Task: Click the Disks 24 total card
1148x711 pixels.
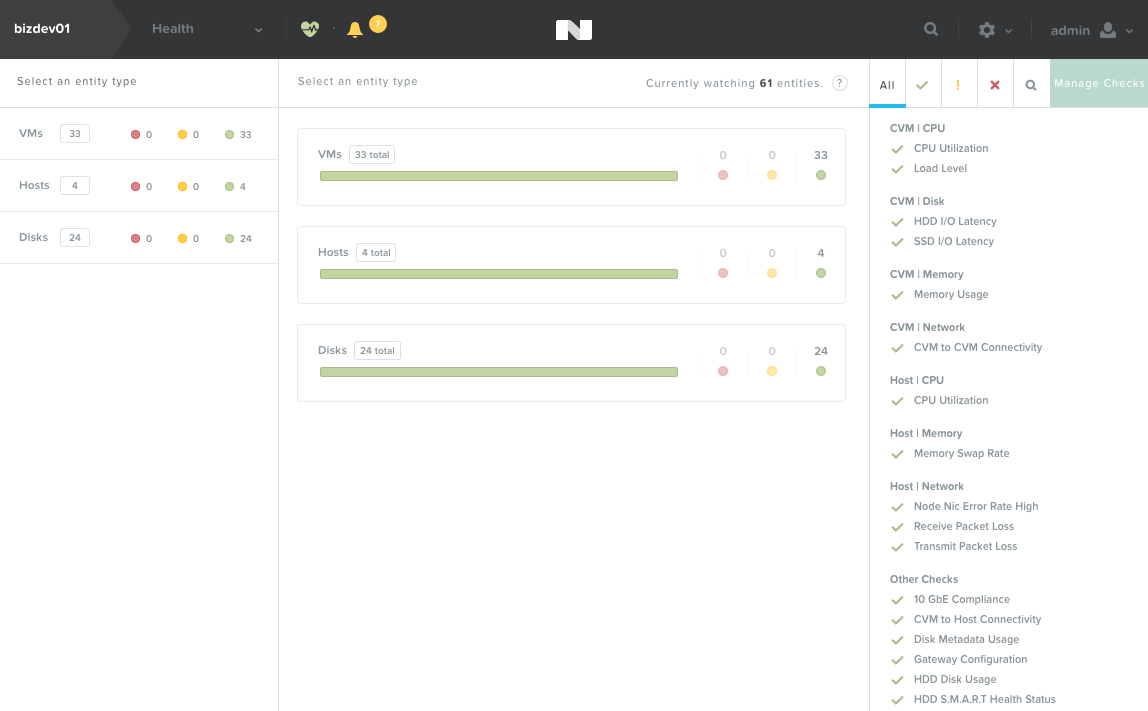Action: pyautogui.click(x=571, y=363)
